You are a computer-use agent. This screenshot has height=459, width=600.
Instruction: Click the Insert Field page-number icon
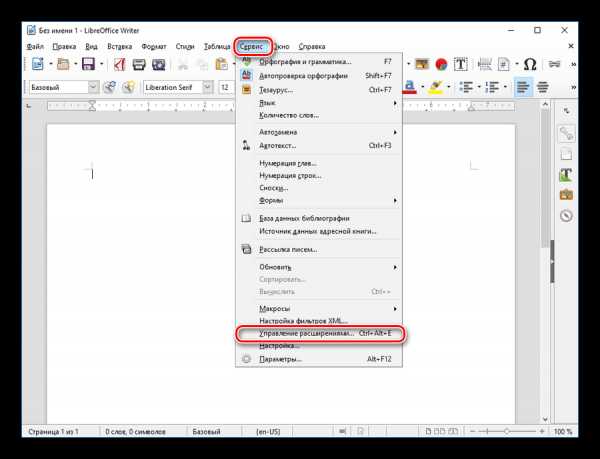pyautogui.click(x=504, y=64)
